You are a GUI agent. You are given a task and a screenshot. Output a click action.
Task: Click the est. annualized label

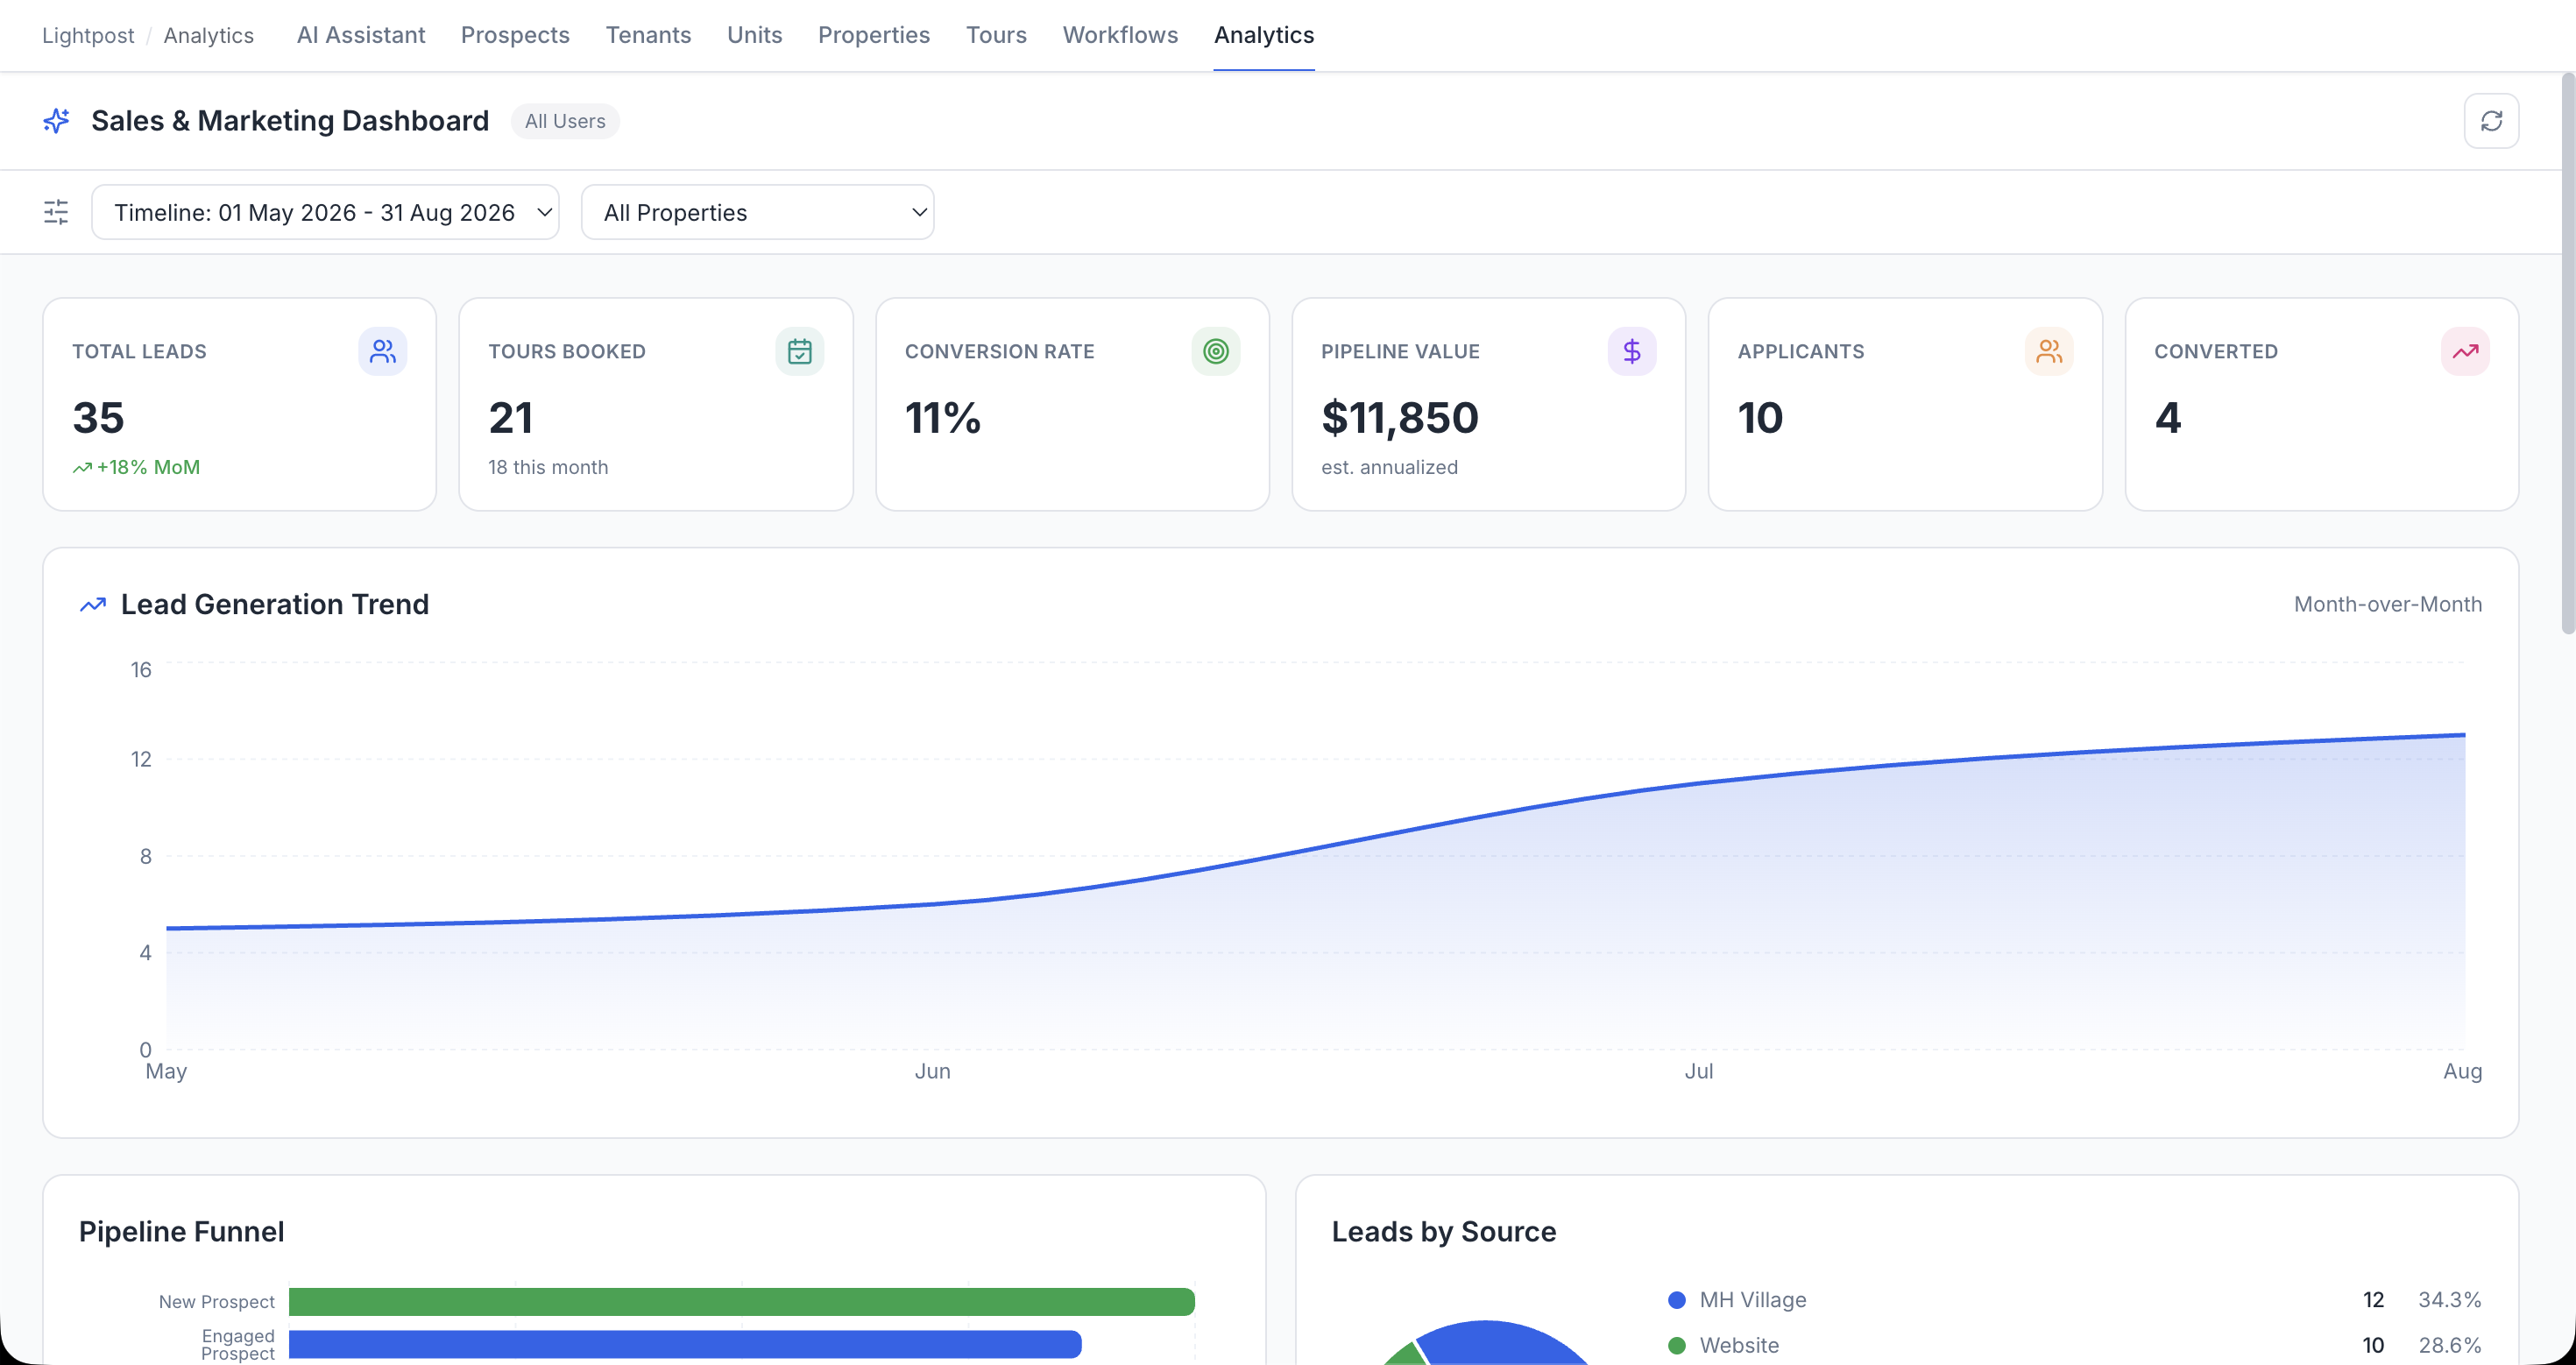pyautogui.click(x=1389, y=467)
